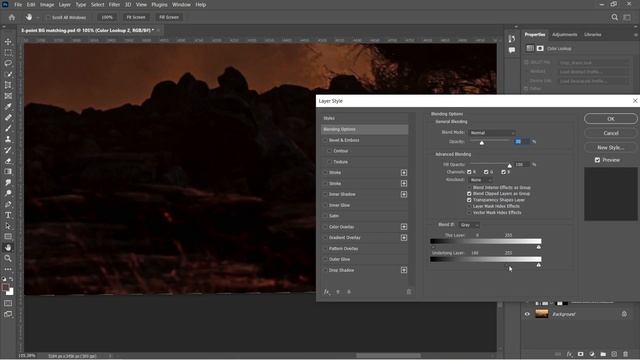The height and width of the screenshot is (360, 640).
Task: Open the Blend If Gray dropdown
Action: coord(469,225)
